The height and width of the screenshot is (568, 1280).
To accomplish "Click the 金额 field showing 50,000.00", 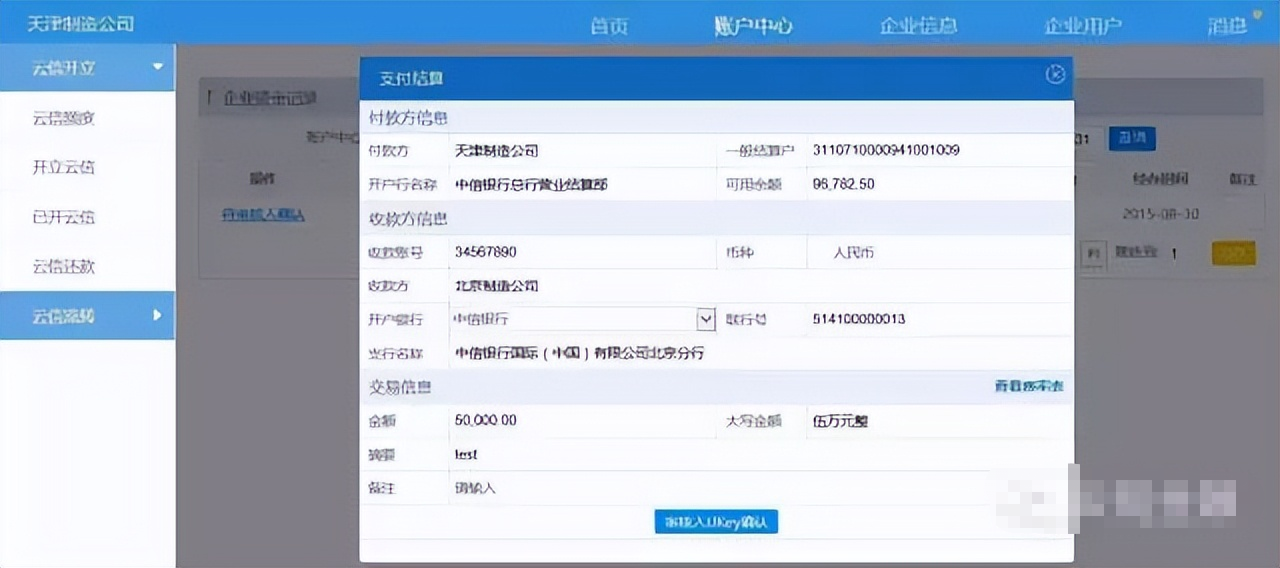I will [x=580, y=421].
